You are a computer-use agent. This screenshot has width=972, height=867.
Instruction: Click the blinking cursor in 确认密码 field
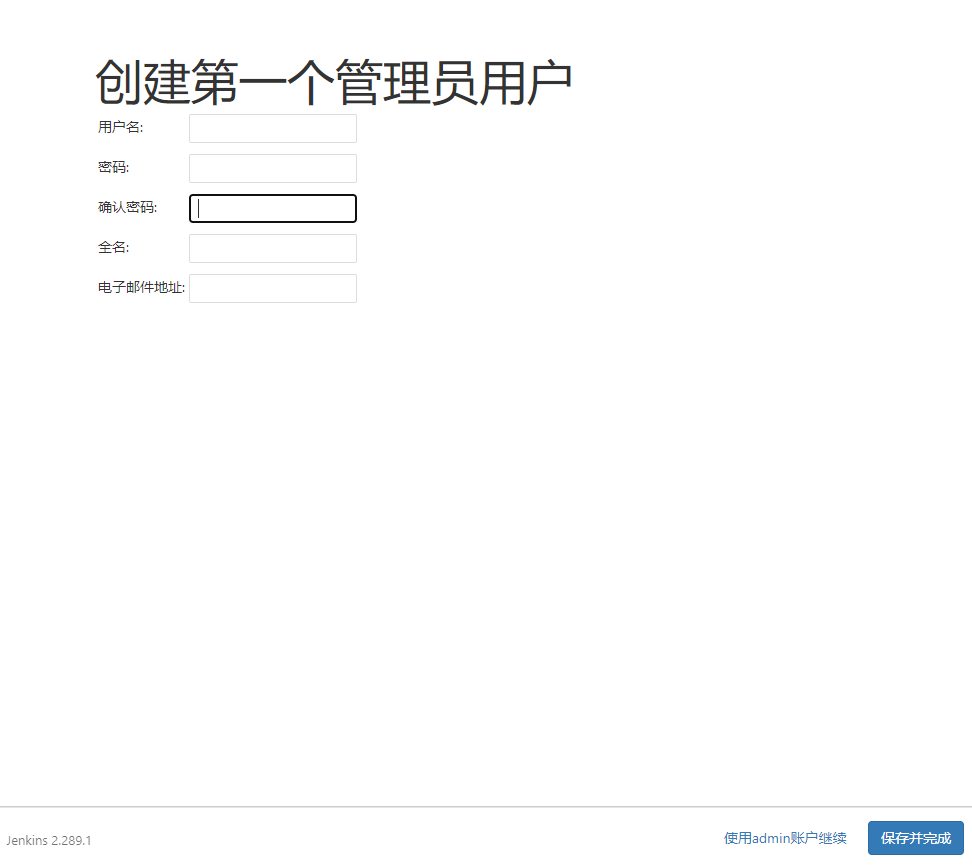point(199,208)
